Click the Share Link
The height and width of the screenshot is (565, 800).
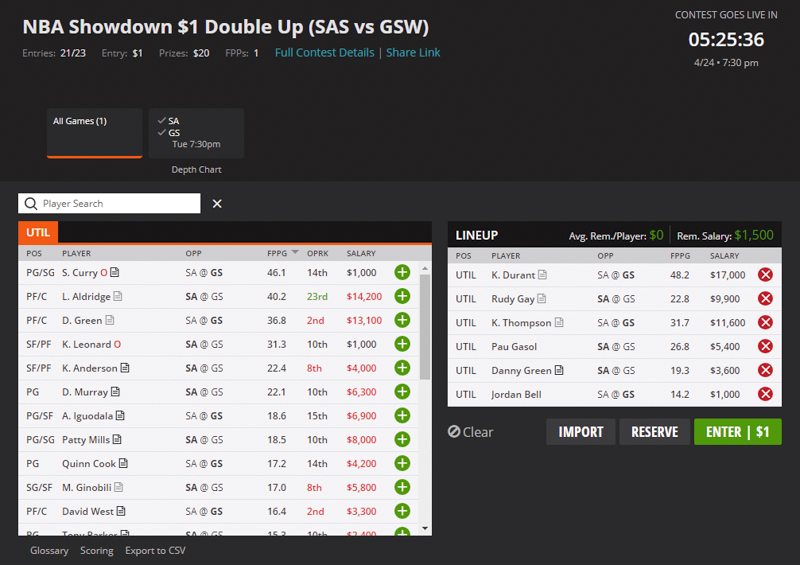[413, 53]
